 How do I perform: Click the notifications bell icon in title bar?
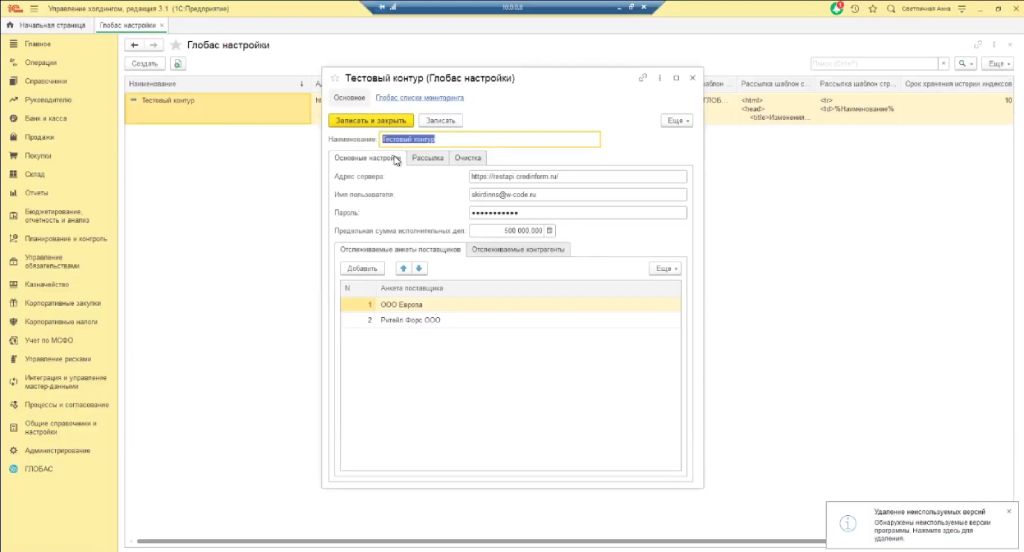click(x=837, y=8)
